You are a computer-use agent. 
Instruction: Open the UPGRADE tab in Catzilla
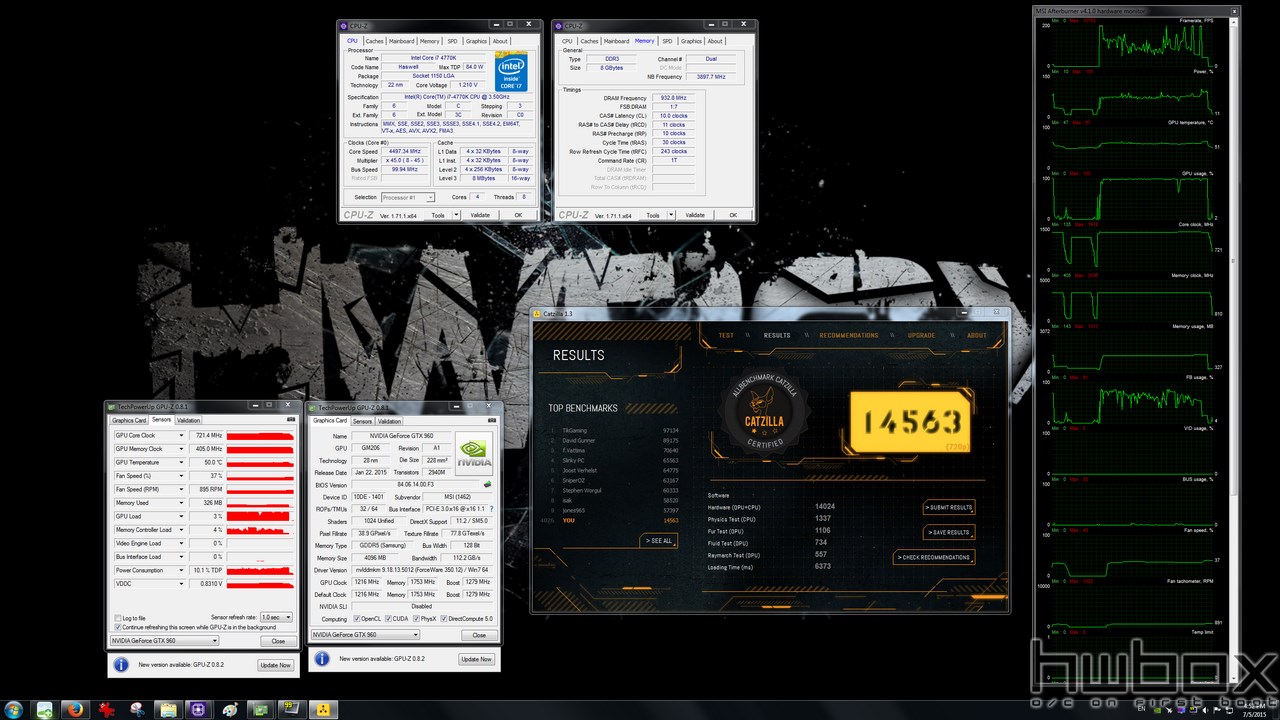pos(921,335)
